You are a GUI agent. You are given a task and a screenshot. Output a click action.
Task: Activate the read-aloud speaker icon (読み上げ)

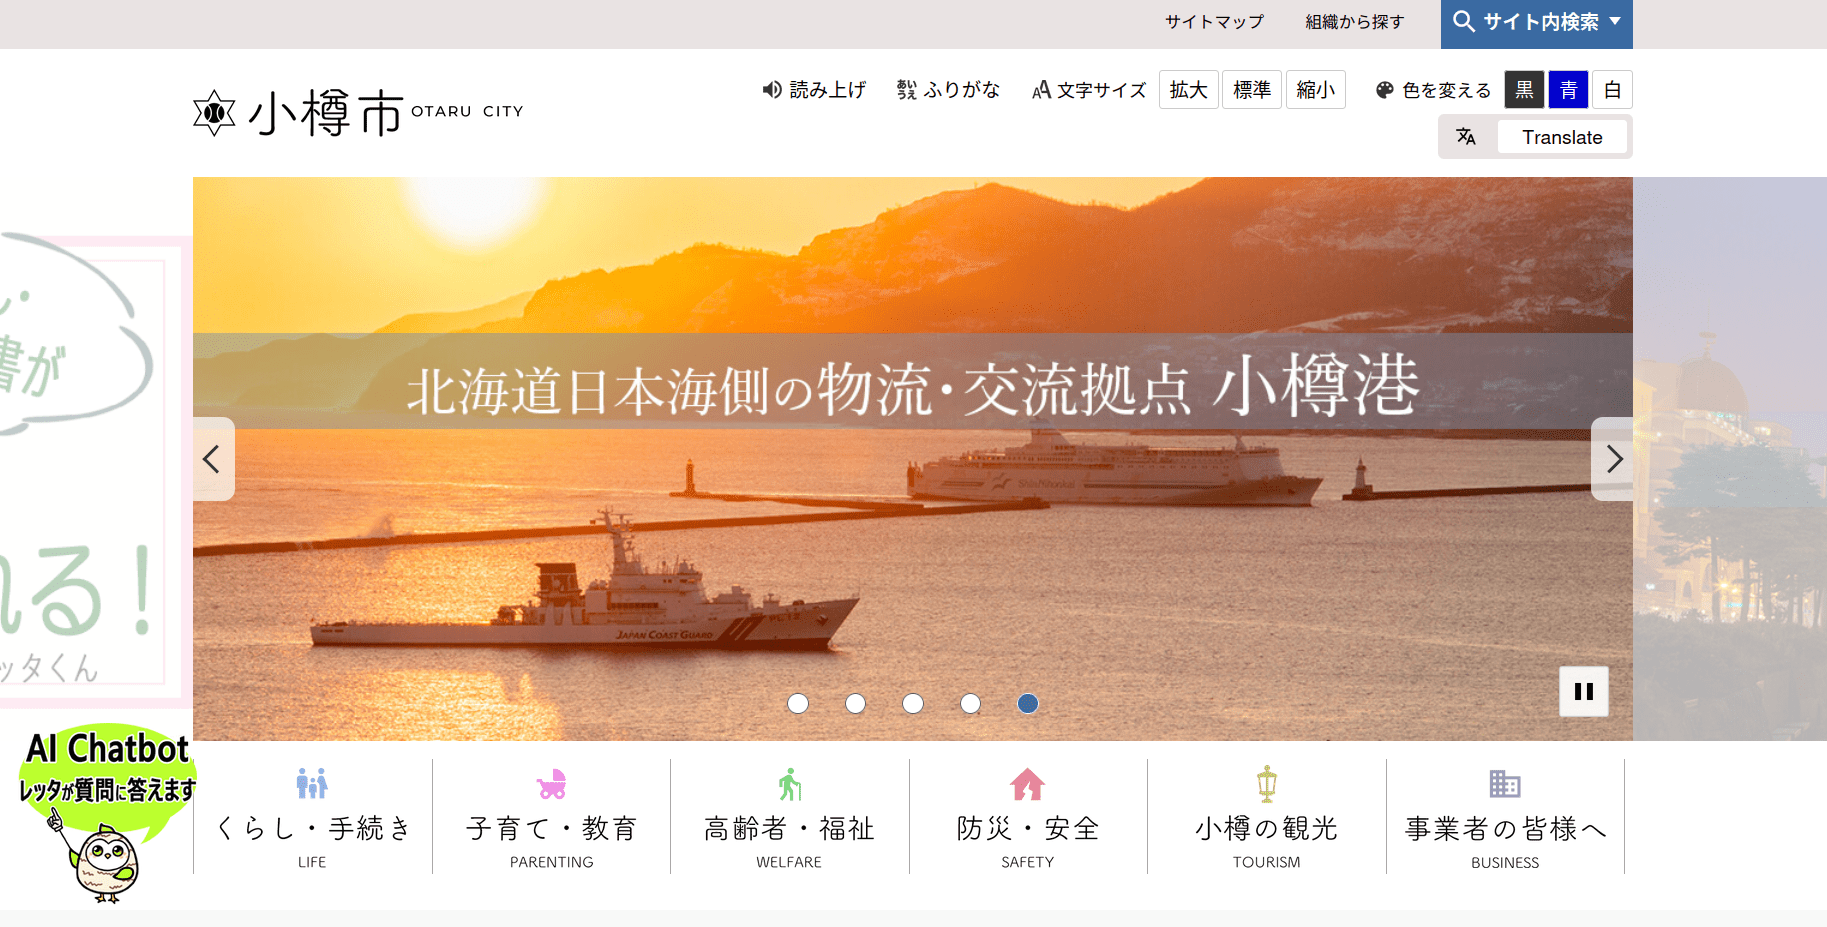click(x=772, y=90)
